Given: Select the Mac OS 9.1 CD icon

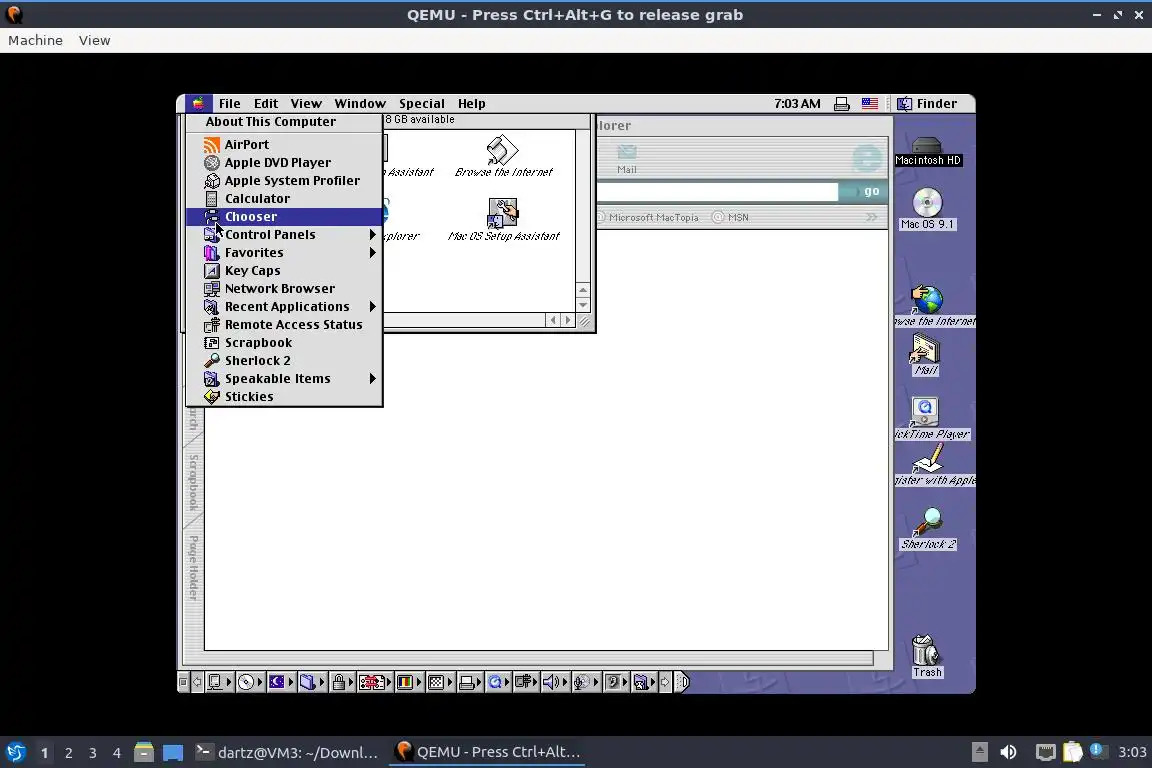Looking at the screenshot, I should tap(927, 209).
